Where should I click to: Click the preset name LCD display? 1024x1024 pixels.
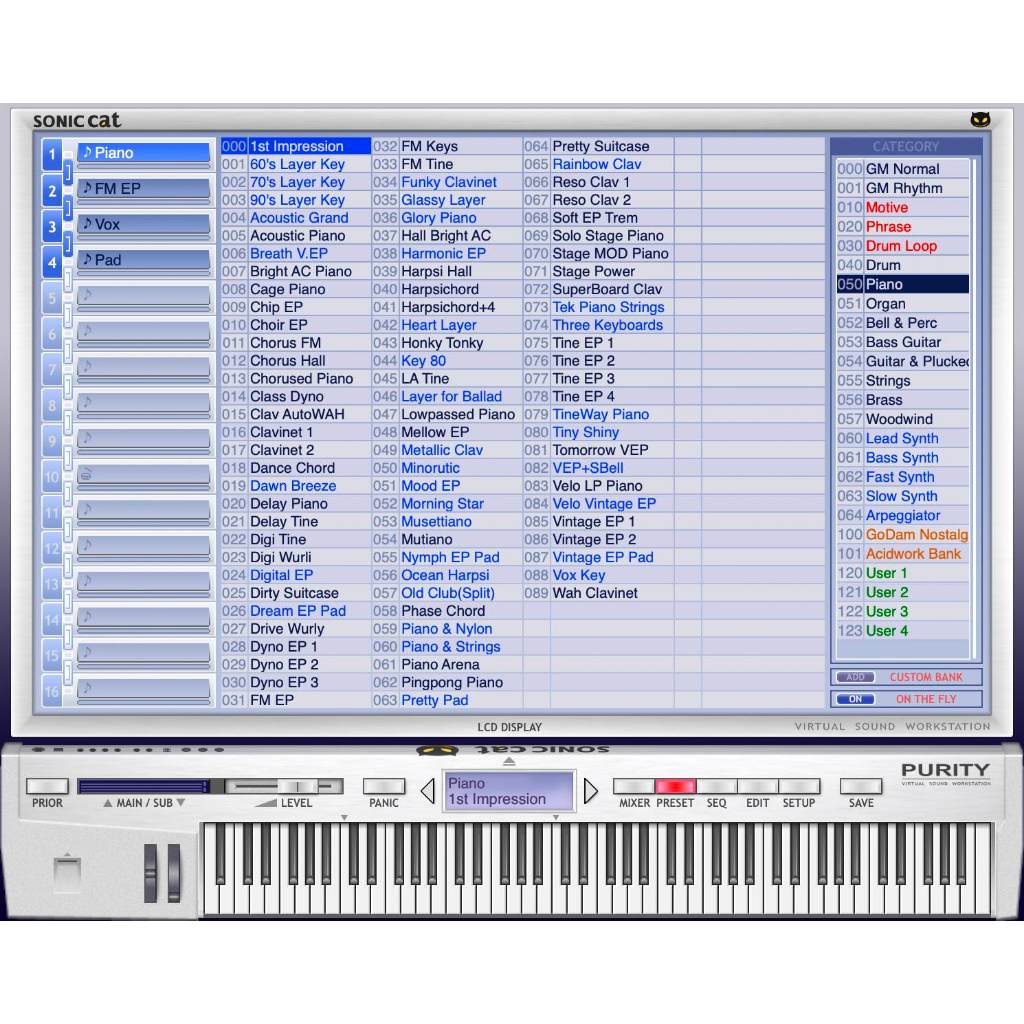click(x=509, y=791)
